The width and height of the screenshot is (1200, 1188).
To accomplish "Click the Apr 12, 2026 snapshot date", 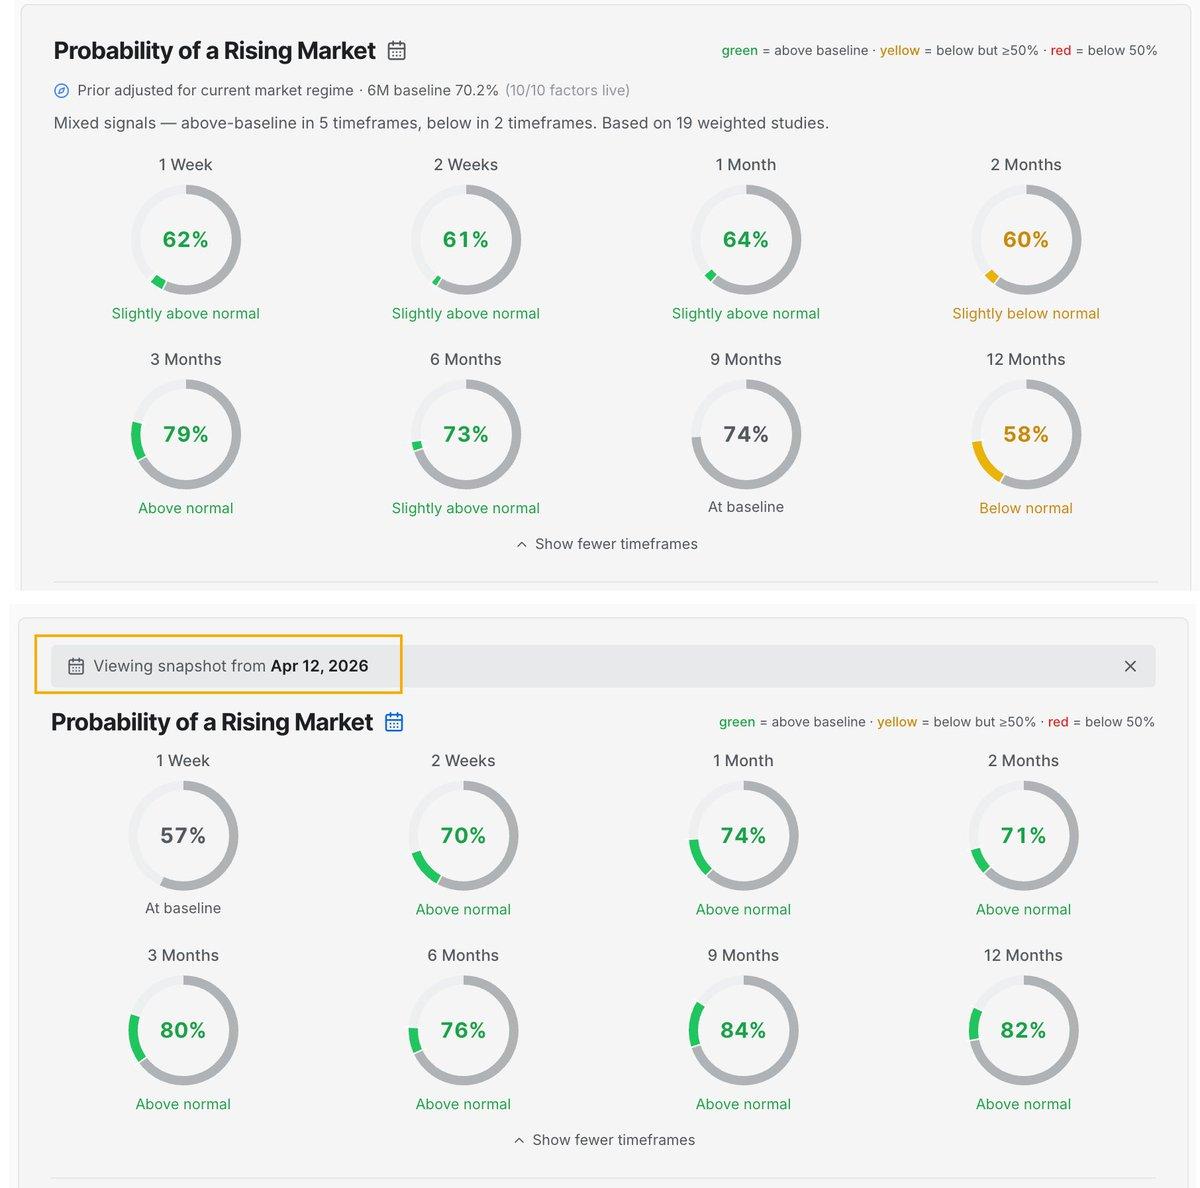I will point(319,665).
